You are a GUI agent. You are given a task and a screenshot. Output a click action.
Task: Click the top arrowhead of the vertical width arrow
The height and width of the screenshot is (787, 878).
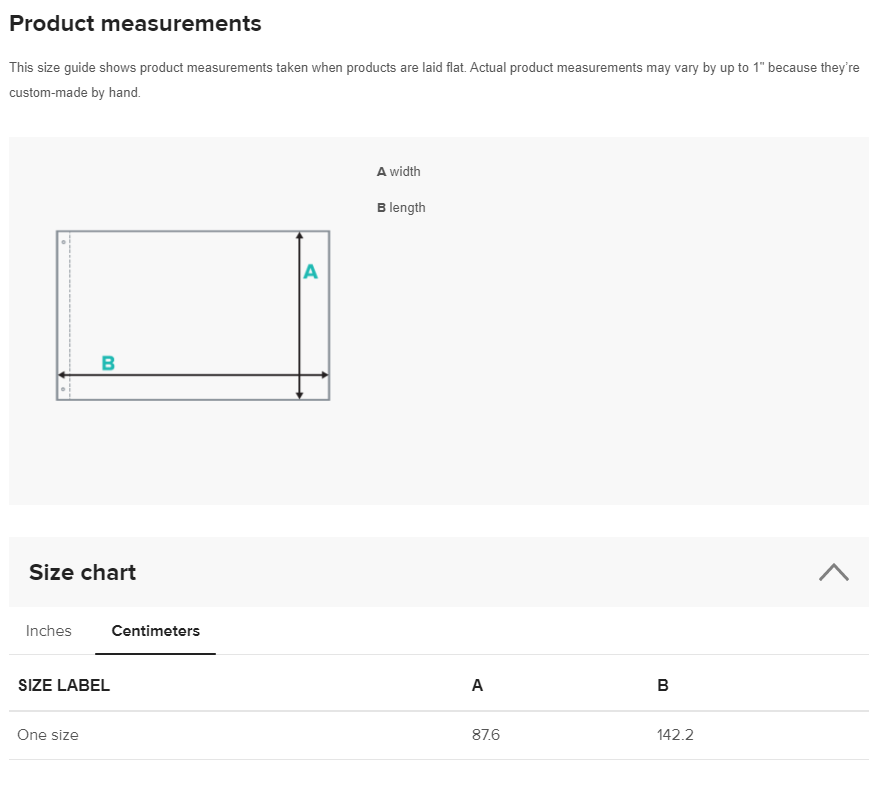[299, 237]
